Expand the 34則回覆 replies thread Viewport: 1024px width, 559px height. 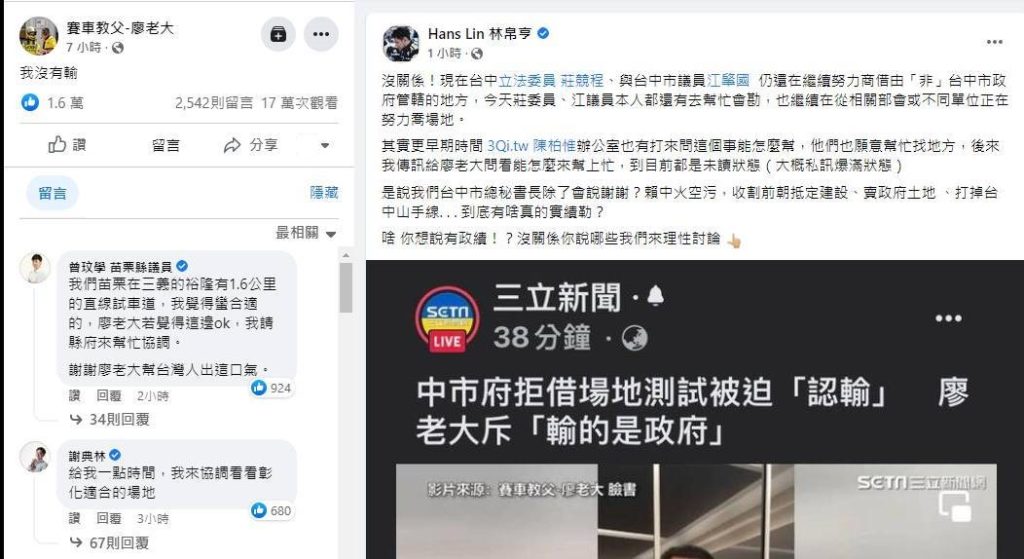click(110, 420)
